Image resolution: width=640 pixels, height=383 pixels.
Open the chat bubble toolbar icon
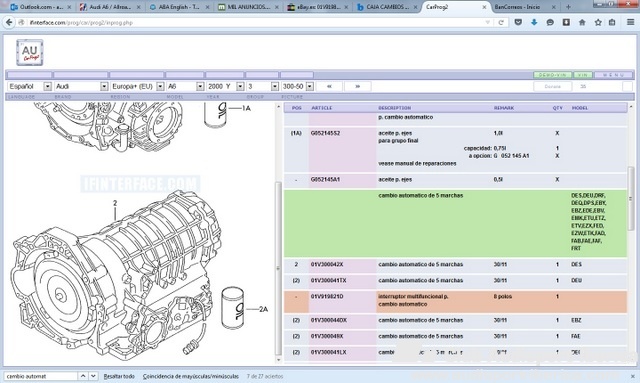coord(550,22)
